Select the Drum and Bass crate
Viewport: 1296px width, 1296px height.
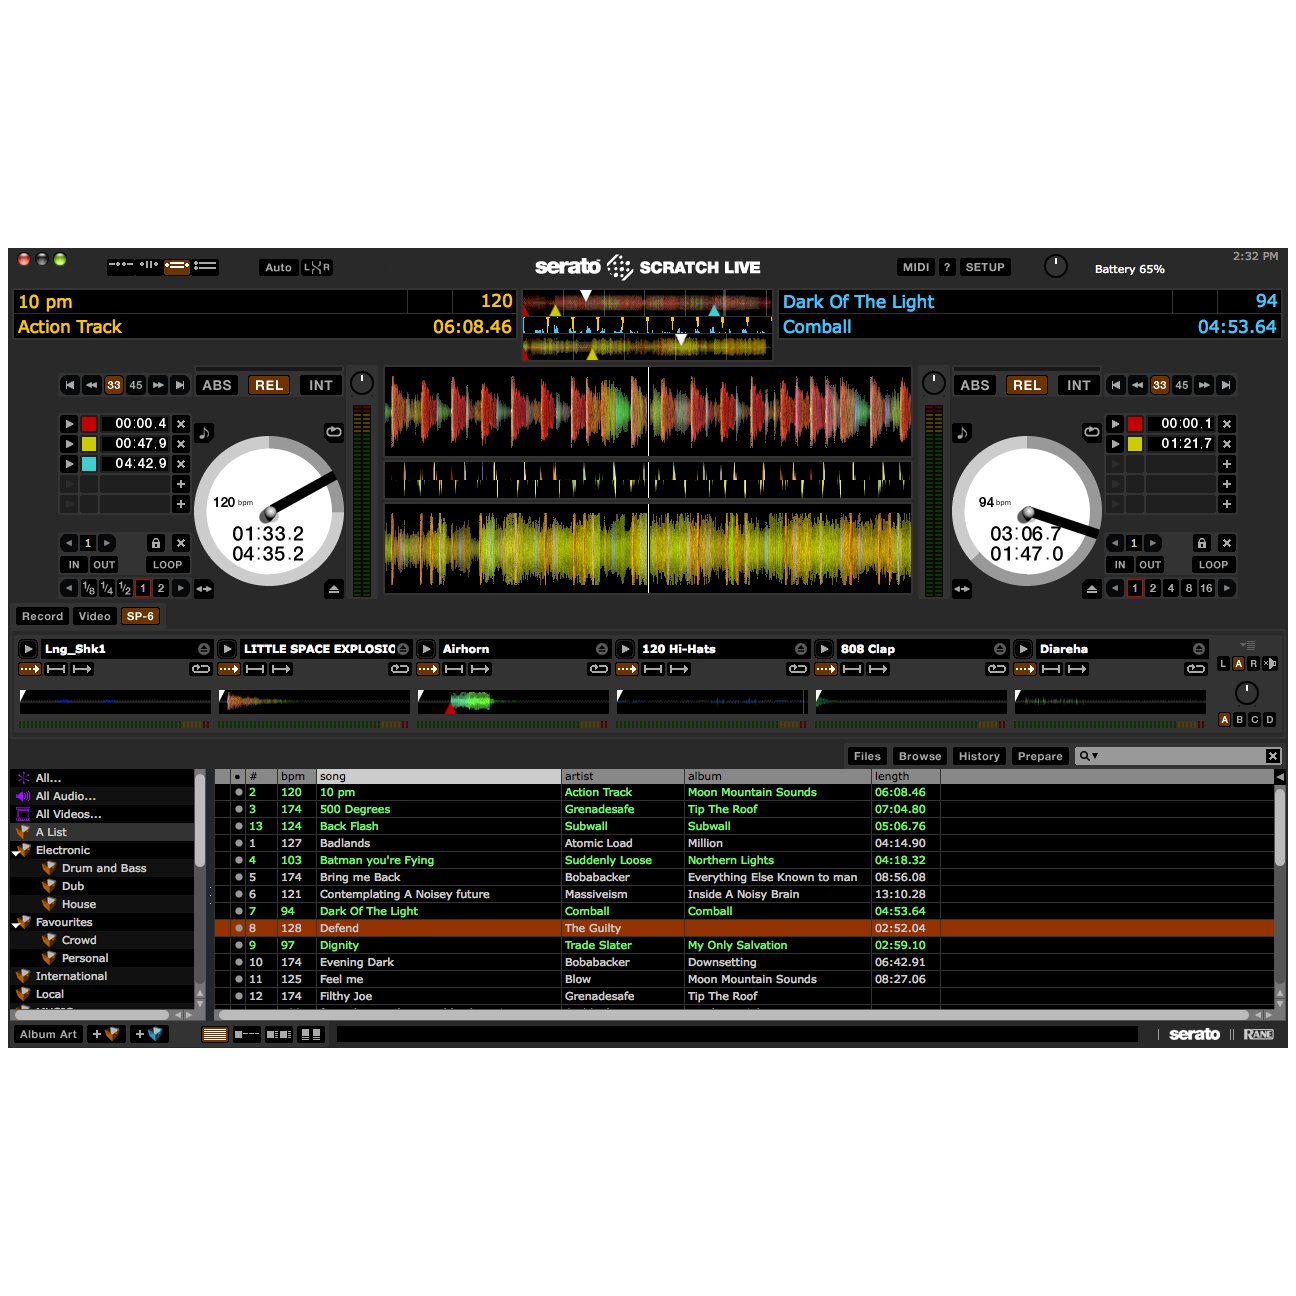click(104, 869)
